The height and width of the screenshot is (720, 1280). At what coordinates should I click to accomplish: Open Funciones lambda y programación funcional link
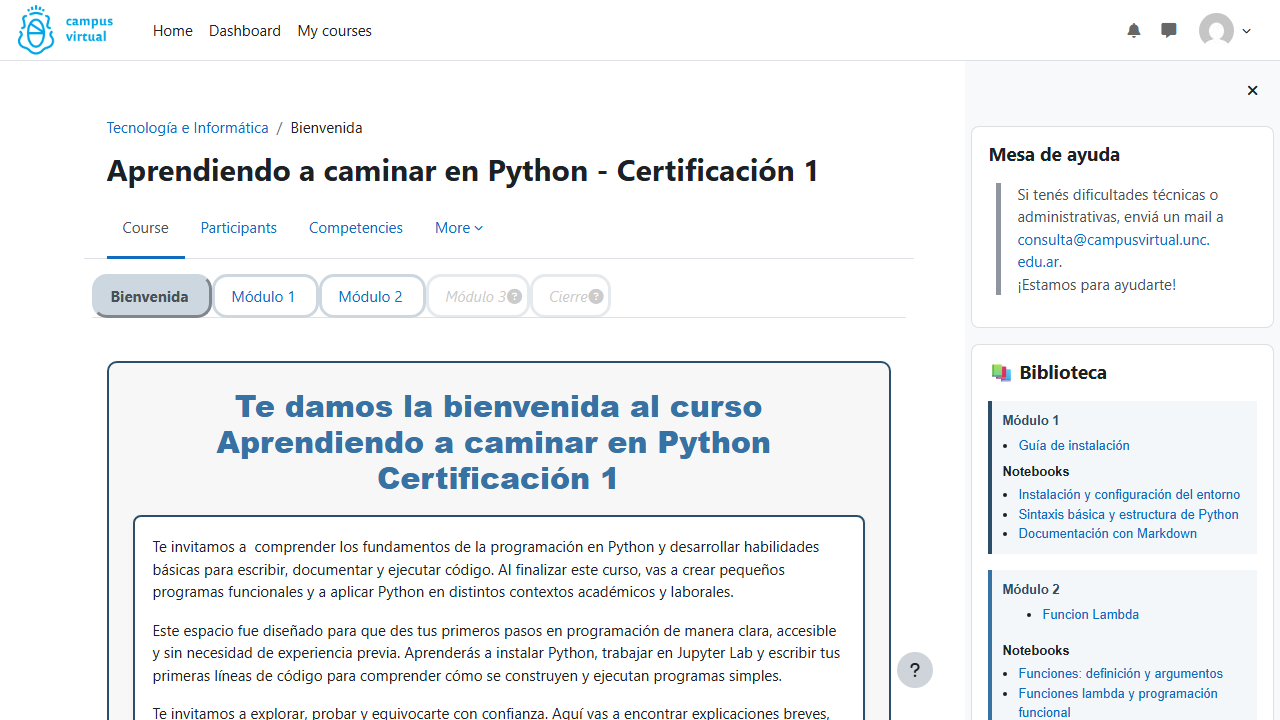tap(1118, 703)
